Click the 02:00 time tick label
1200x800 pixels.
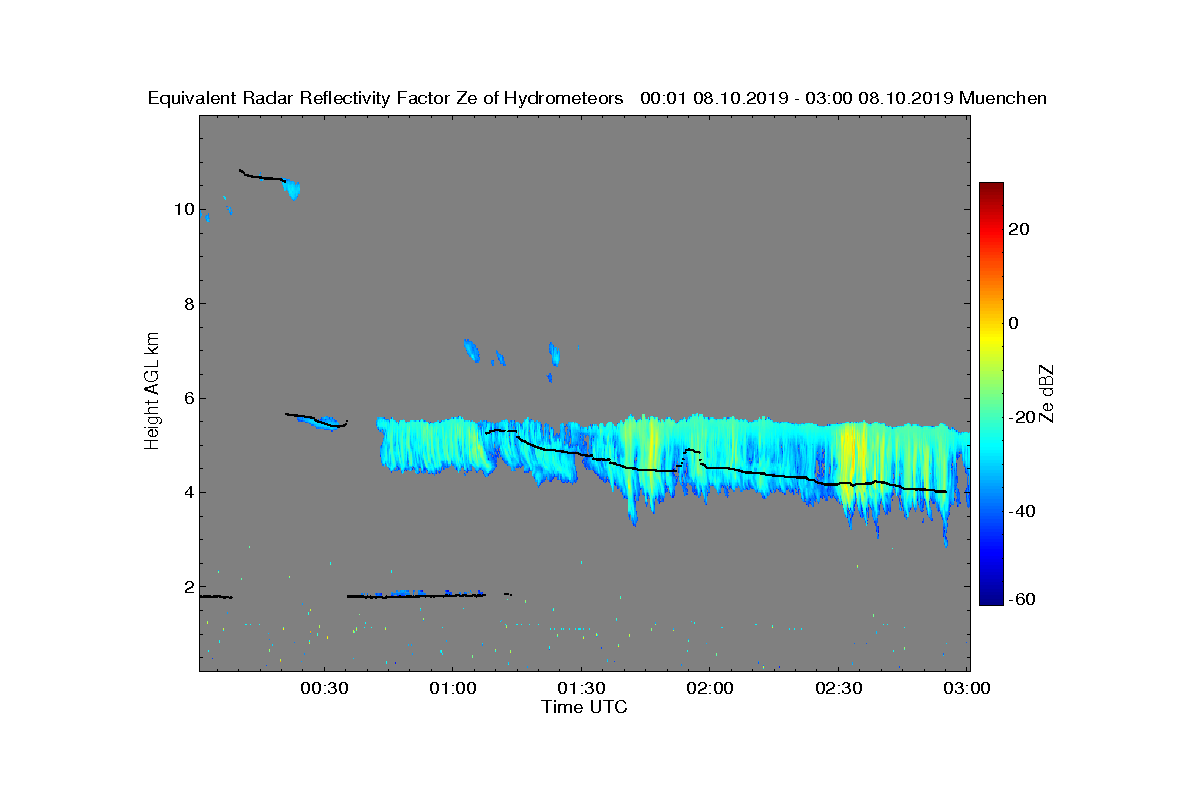[x=709, y=689]
